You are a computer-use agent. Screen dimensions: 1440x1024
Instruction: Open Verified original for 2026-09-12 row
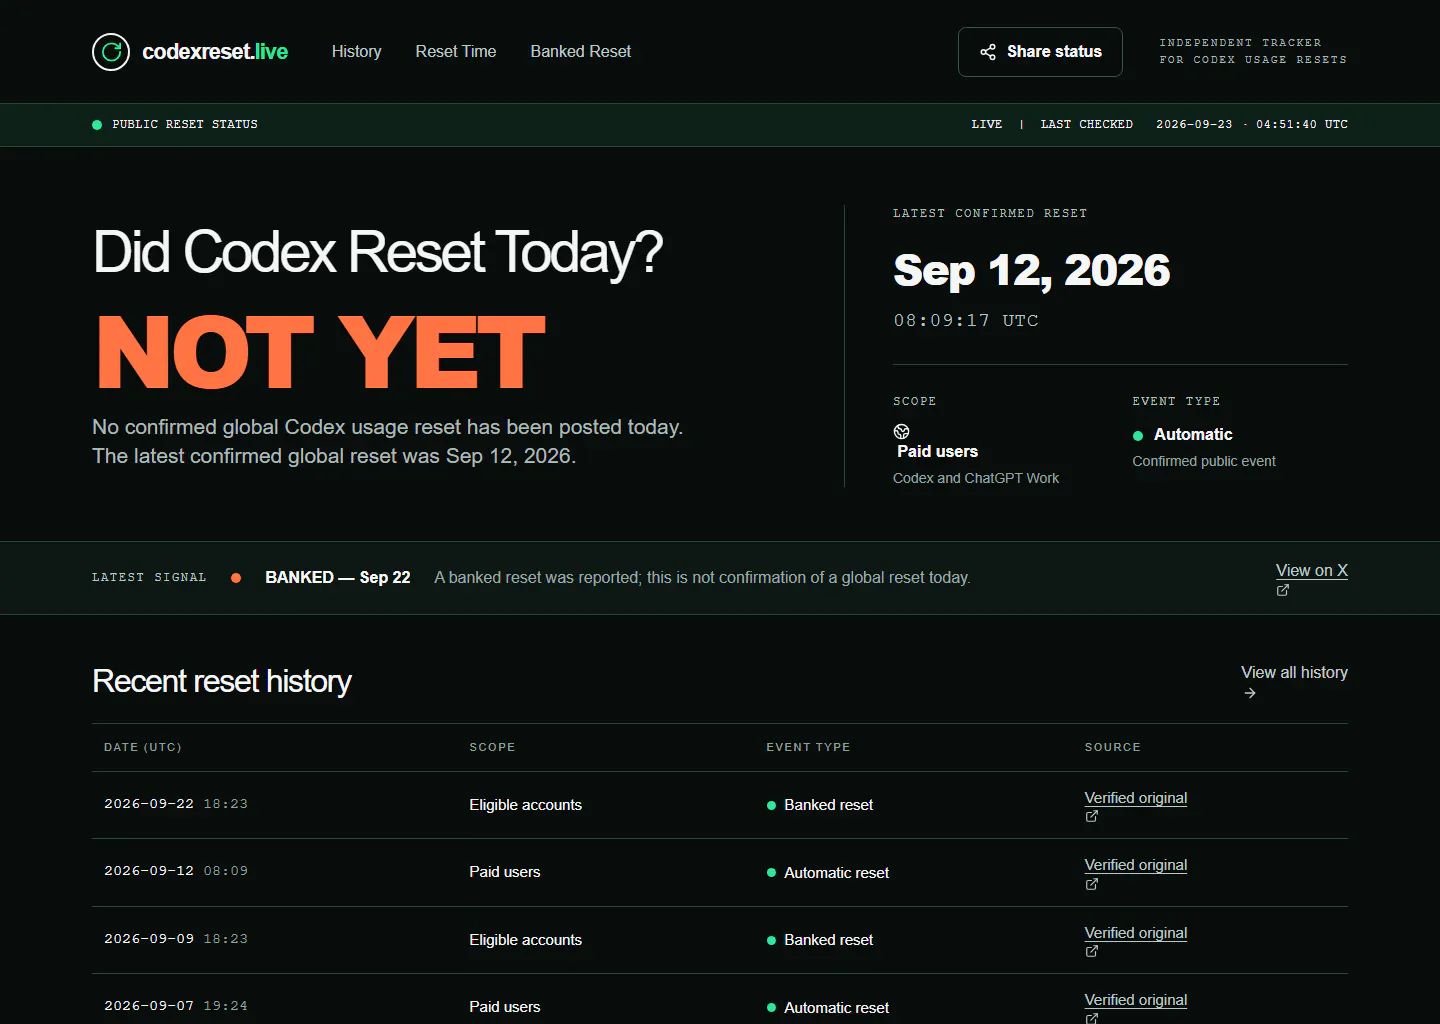pyautogui.click(x=1136, y=865)
